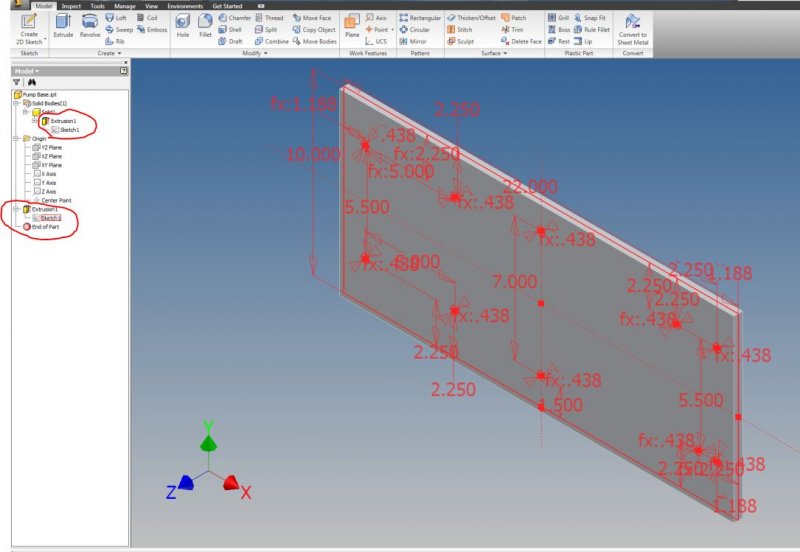Select the Copy Object tool
Image resolution: width=800 pixels, height=552 pixels.
coord(314,30)
